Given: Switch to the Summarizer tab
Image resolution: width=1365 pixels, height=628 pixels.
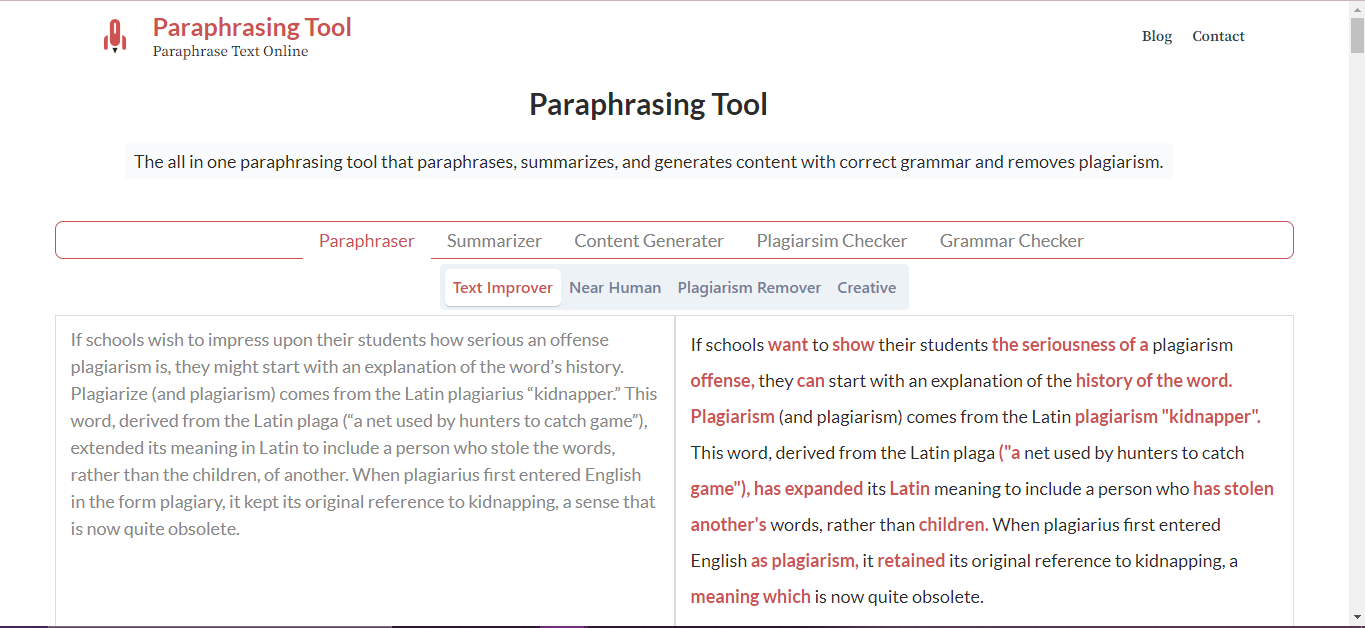Looking at the screenshot, I should 494,240.
